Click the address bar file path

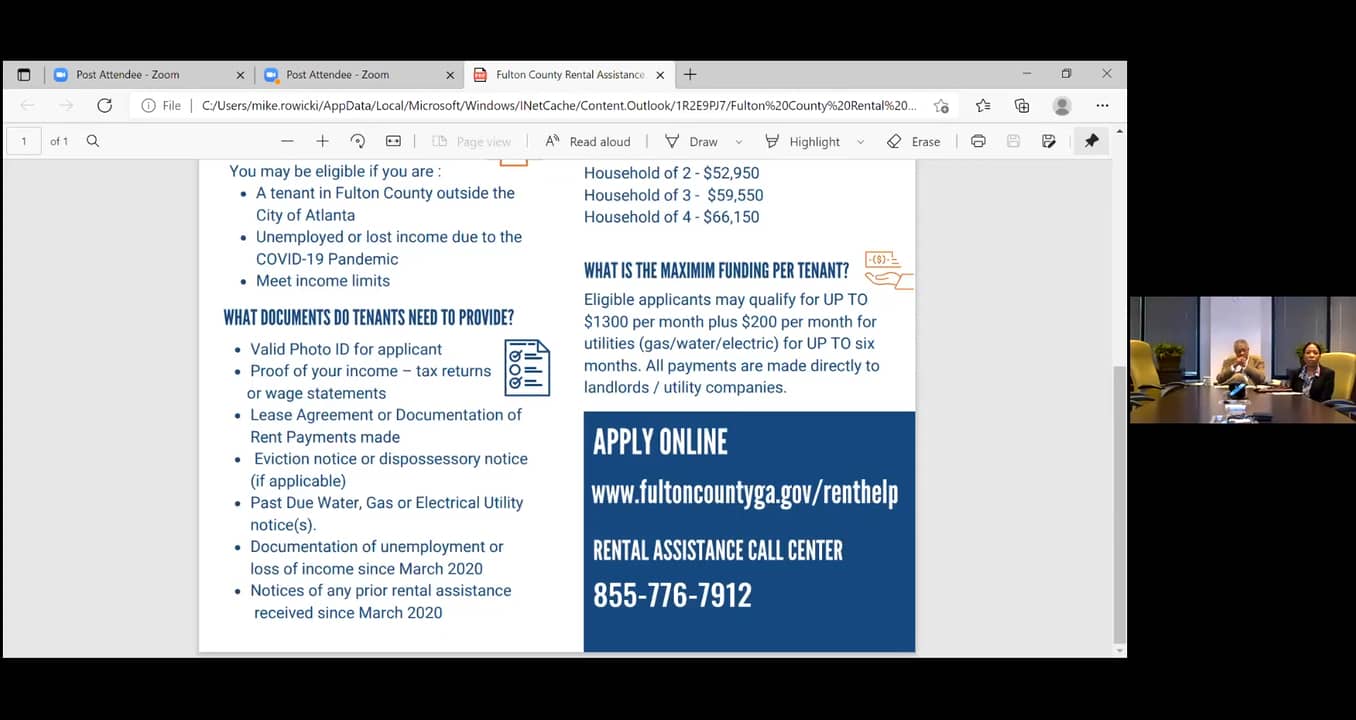pyautogui.click(x=559, y=105)
